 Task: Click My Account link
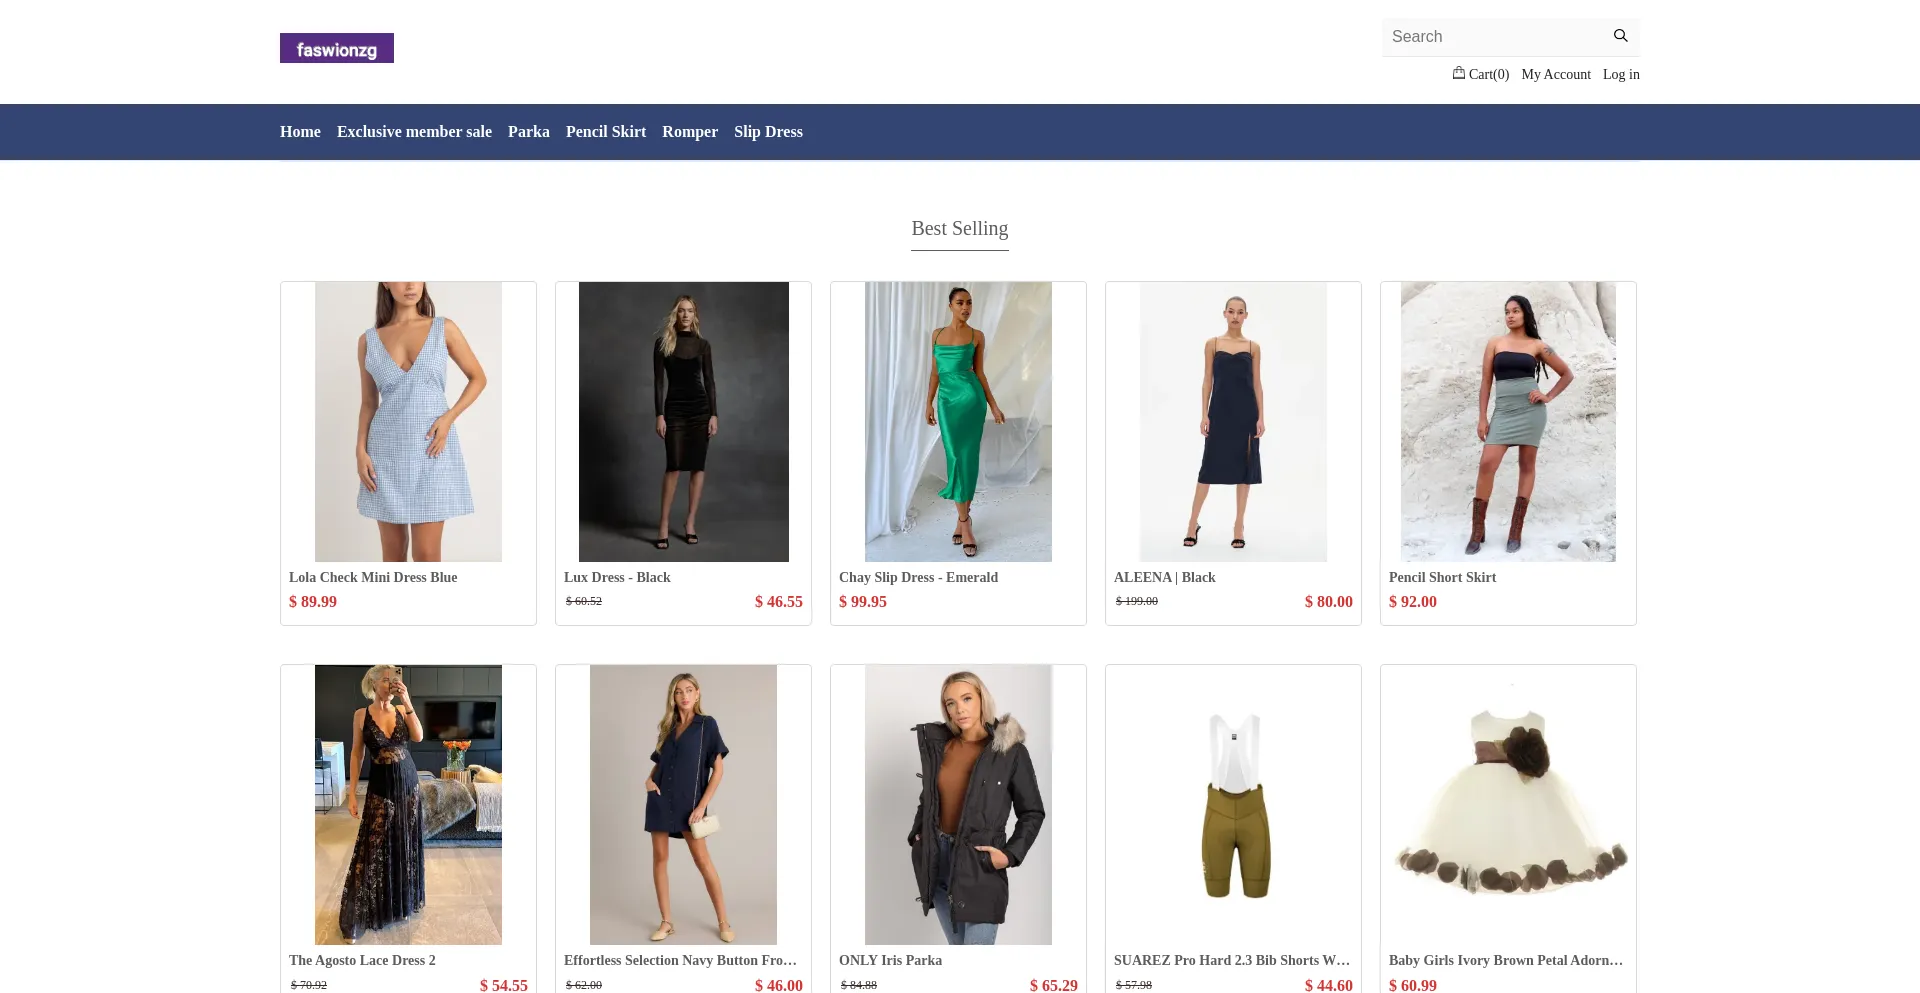[x=1556, y=74]
